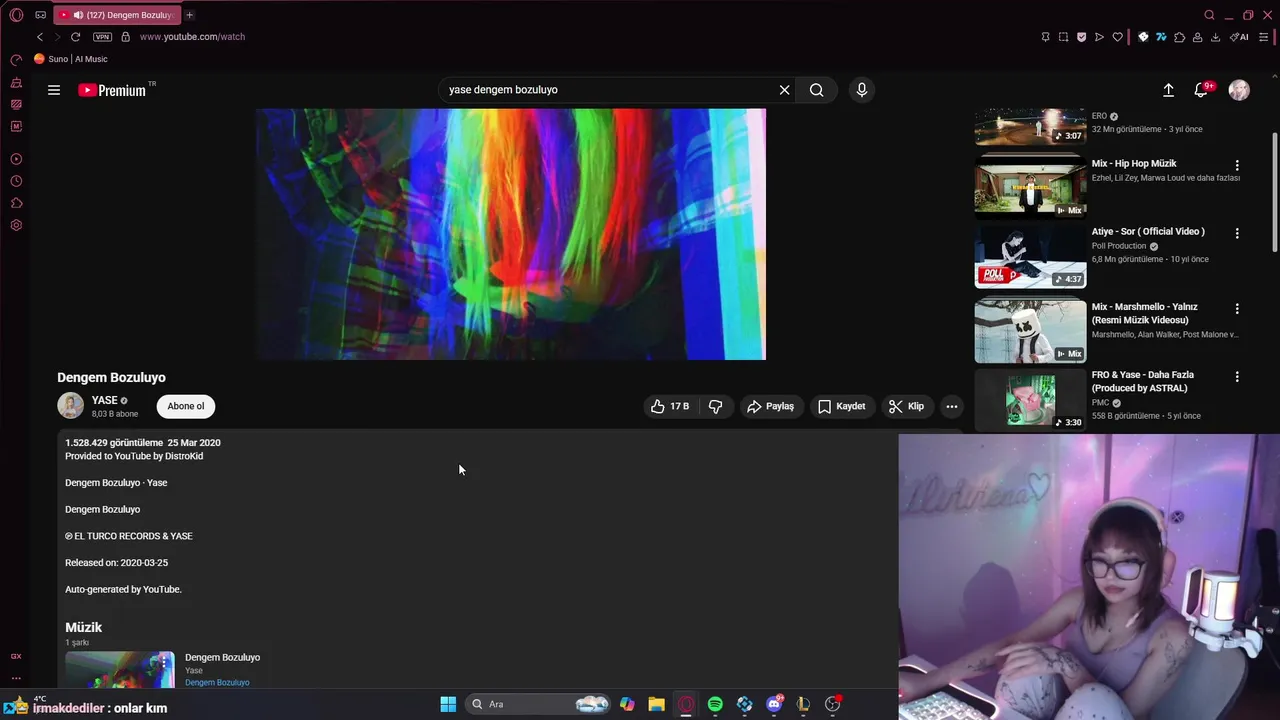Click the page vertical scrollbar
The height and width of the screenshot is (720, 1280).
[1274, 190]
